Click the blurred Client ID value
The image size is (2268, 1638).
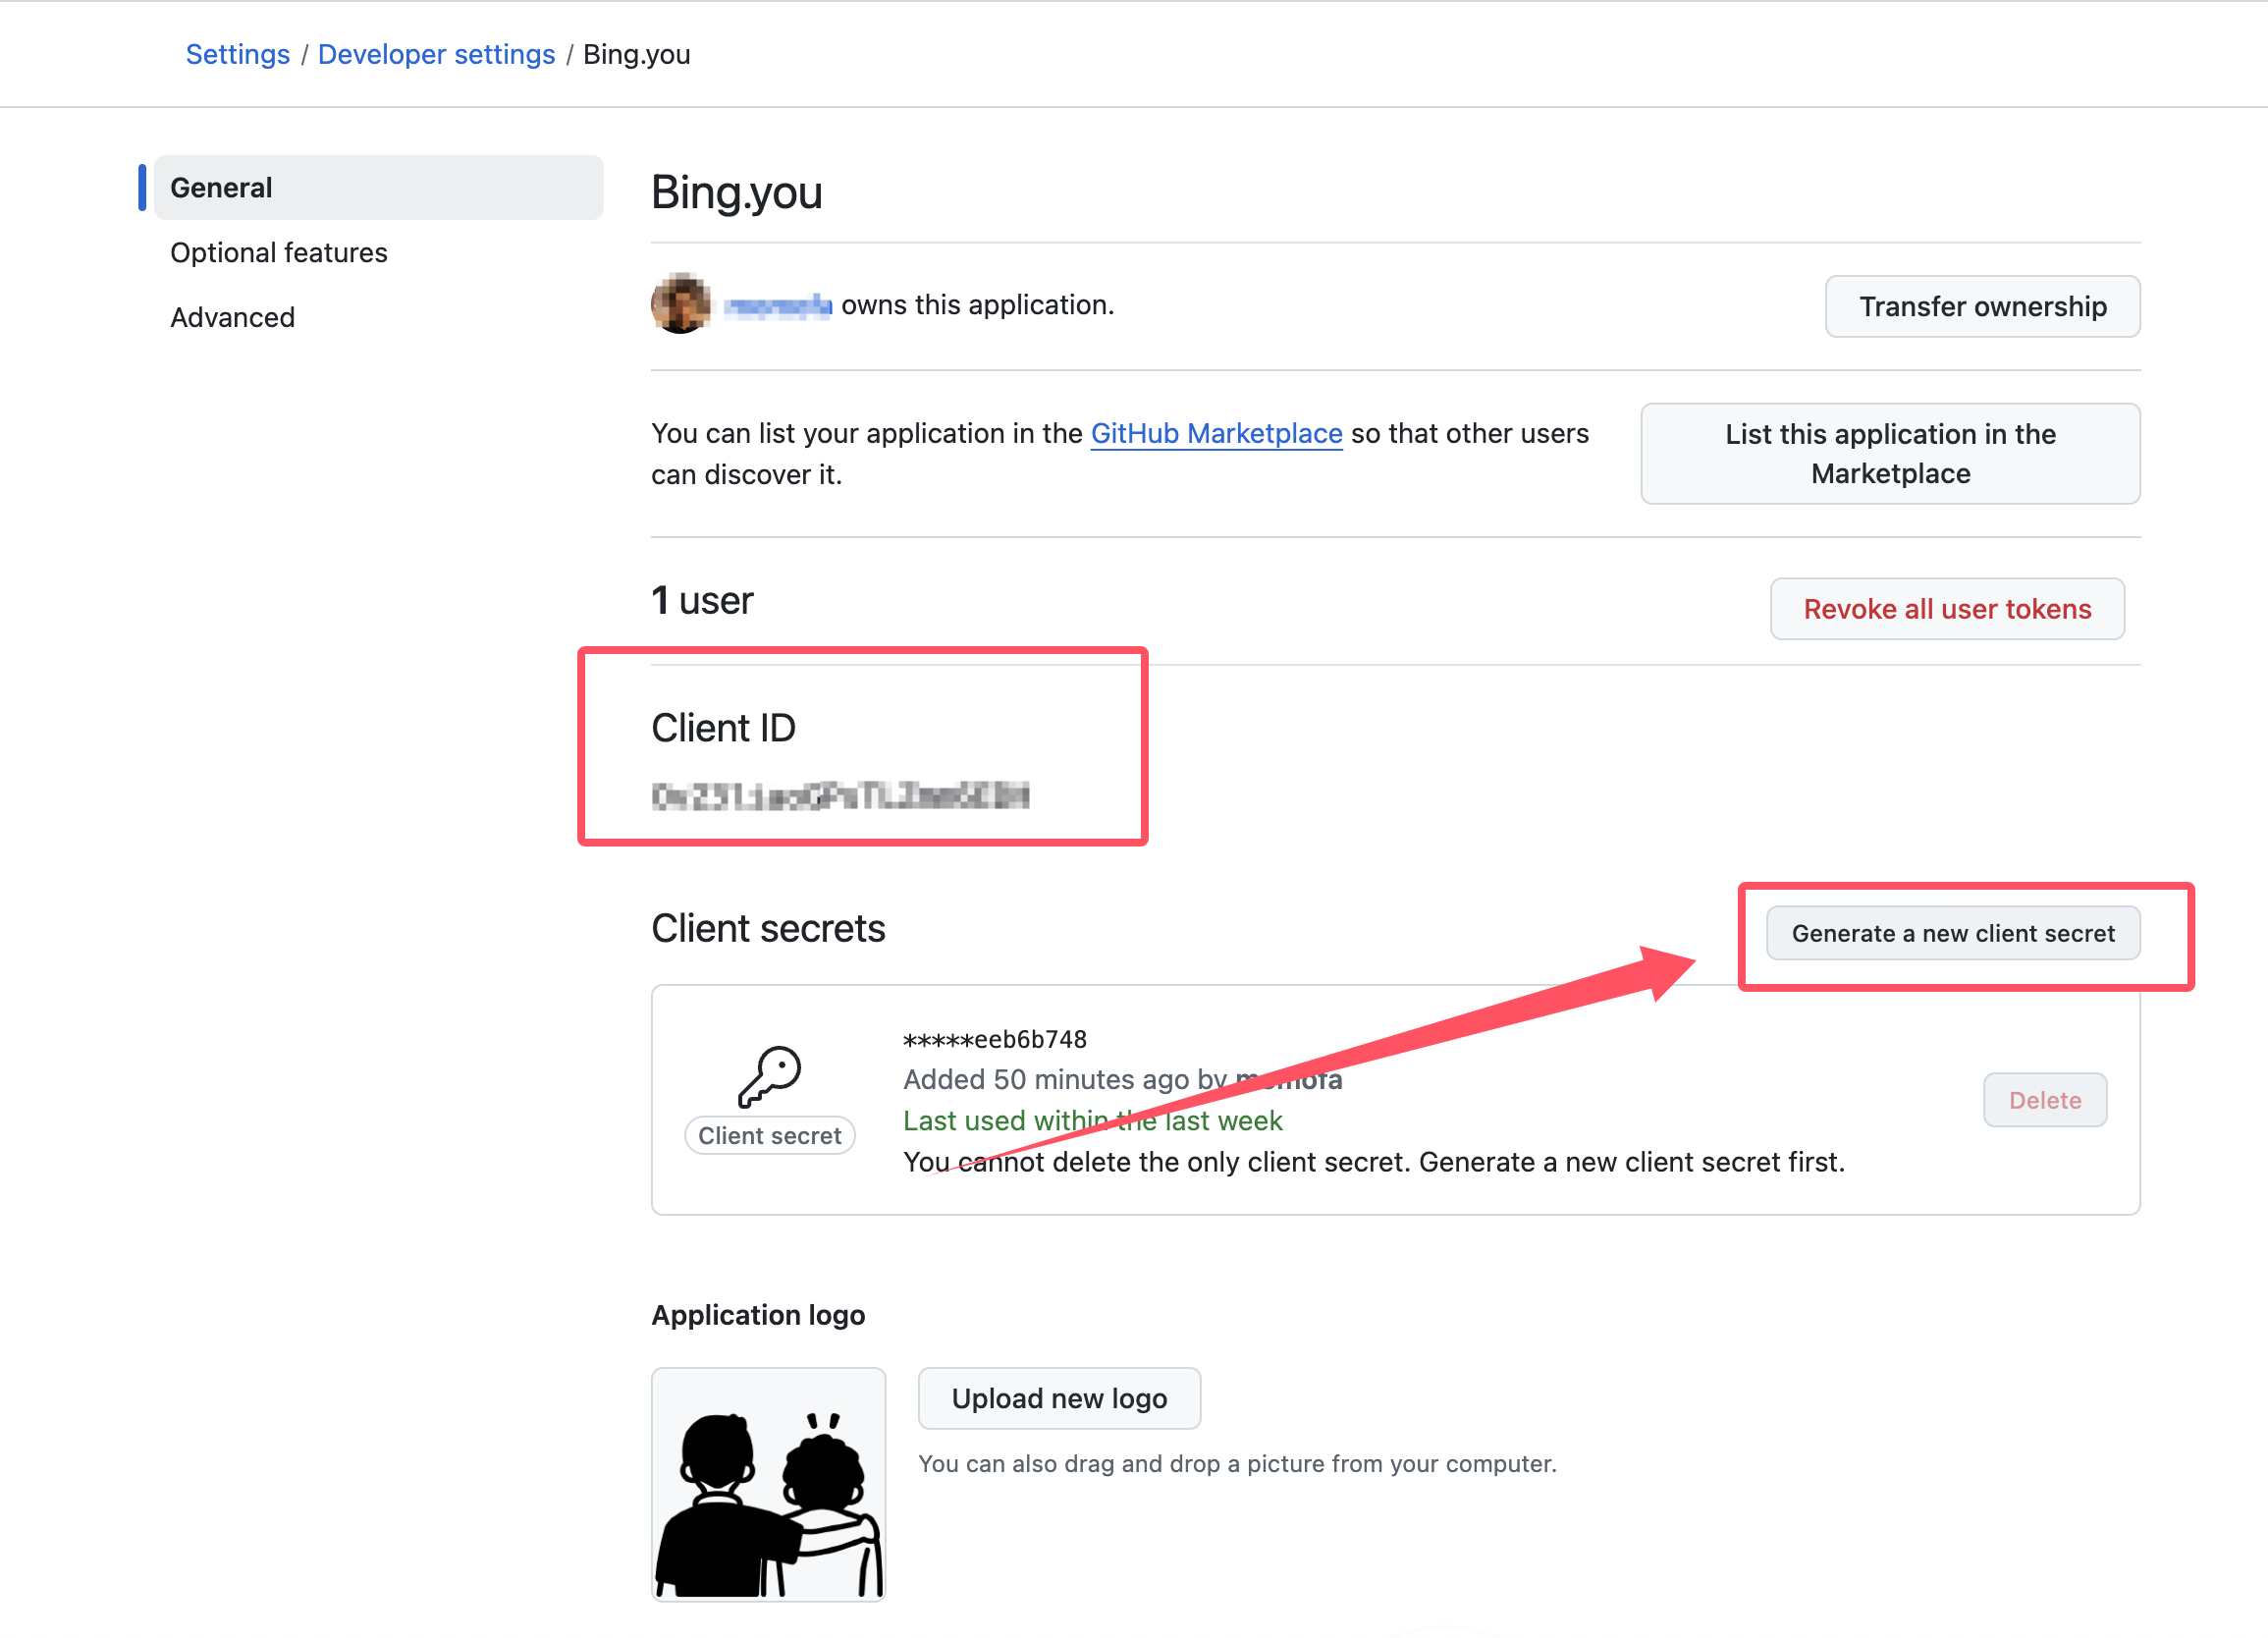pyautogui.click(x=840, y=795)
